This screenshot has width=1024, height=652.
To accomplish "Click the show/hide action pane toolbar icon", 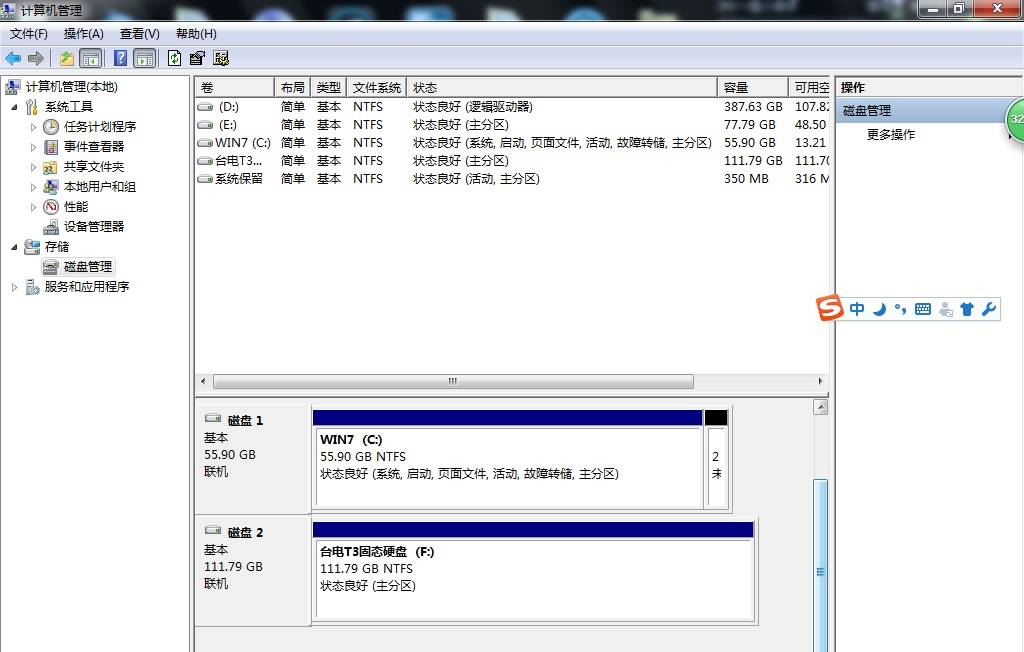I will pyautogui.click(x=143, y=58).
